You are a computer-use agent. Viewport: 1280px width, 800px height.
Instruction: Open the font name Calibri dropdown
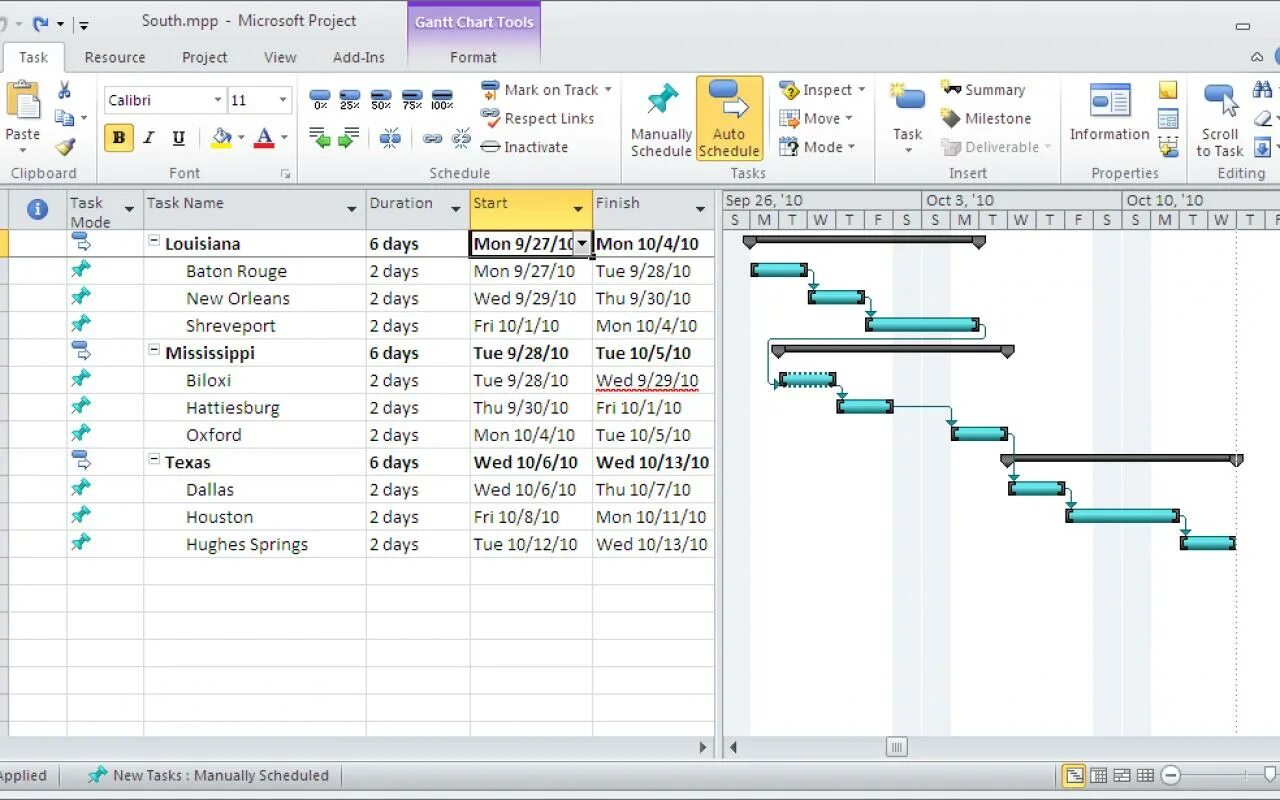[217, 100]
